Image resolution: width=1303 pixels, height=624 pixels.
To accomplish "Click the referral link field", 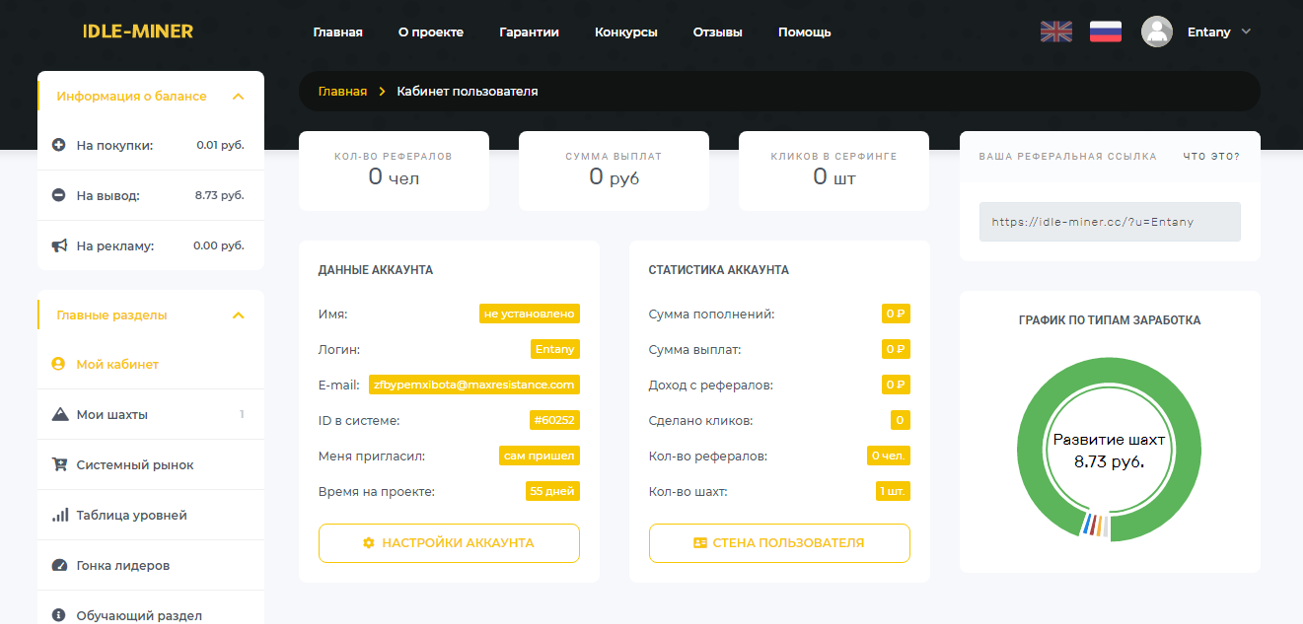I will pos(1110,222).
